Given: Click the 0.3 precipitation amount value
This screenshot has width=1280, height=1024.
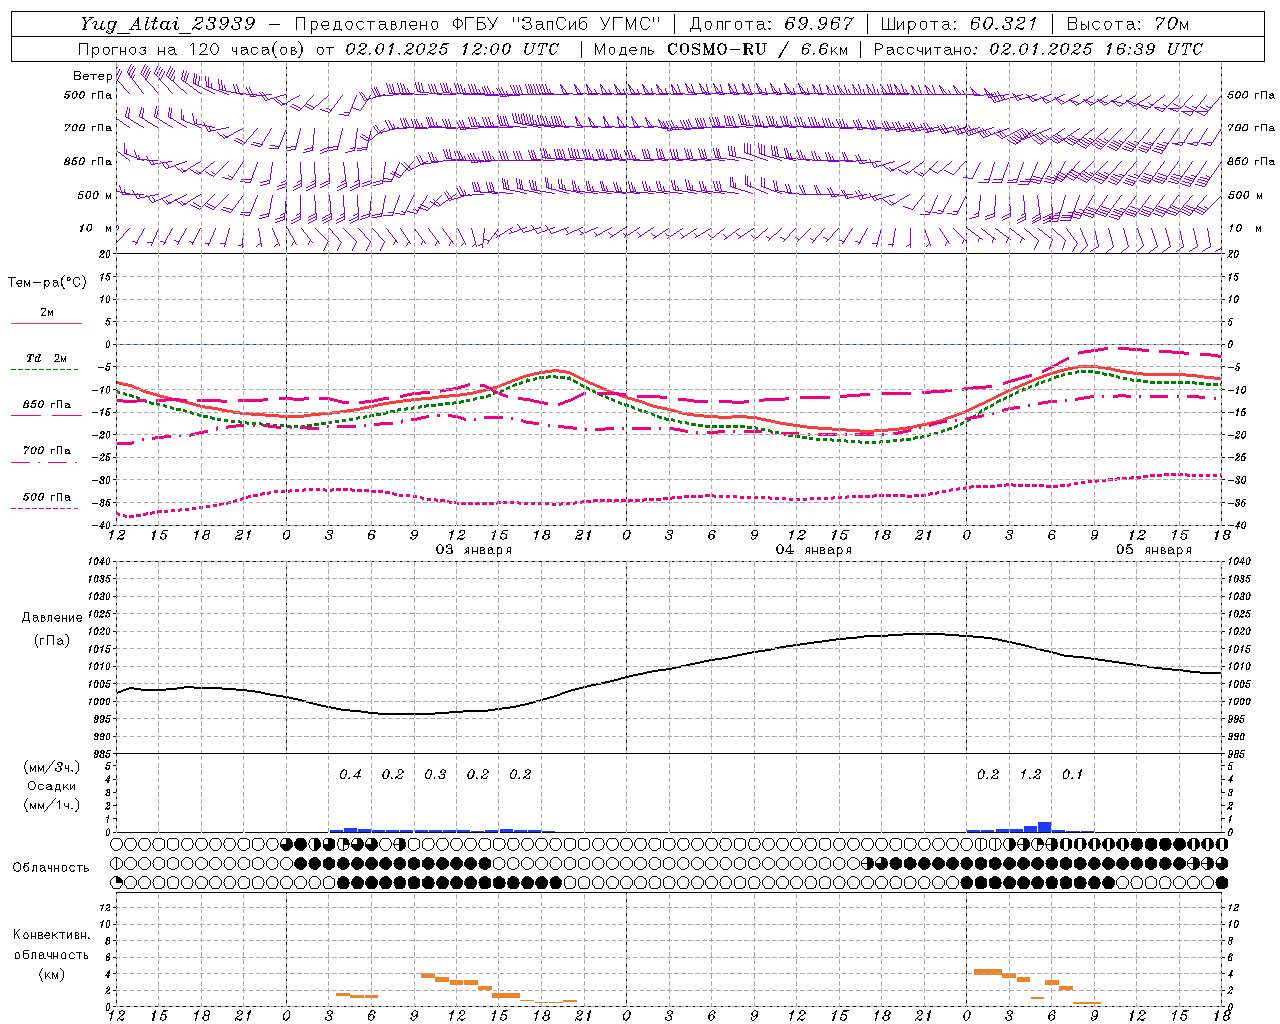Looking at the screenshot, I should pyautogui.click(x=435, y=775).
